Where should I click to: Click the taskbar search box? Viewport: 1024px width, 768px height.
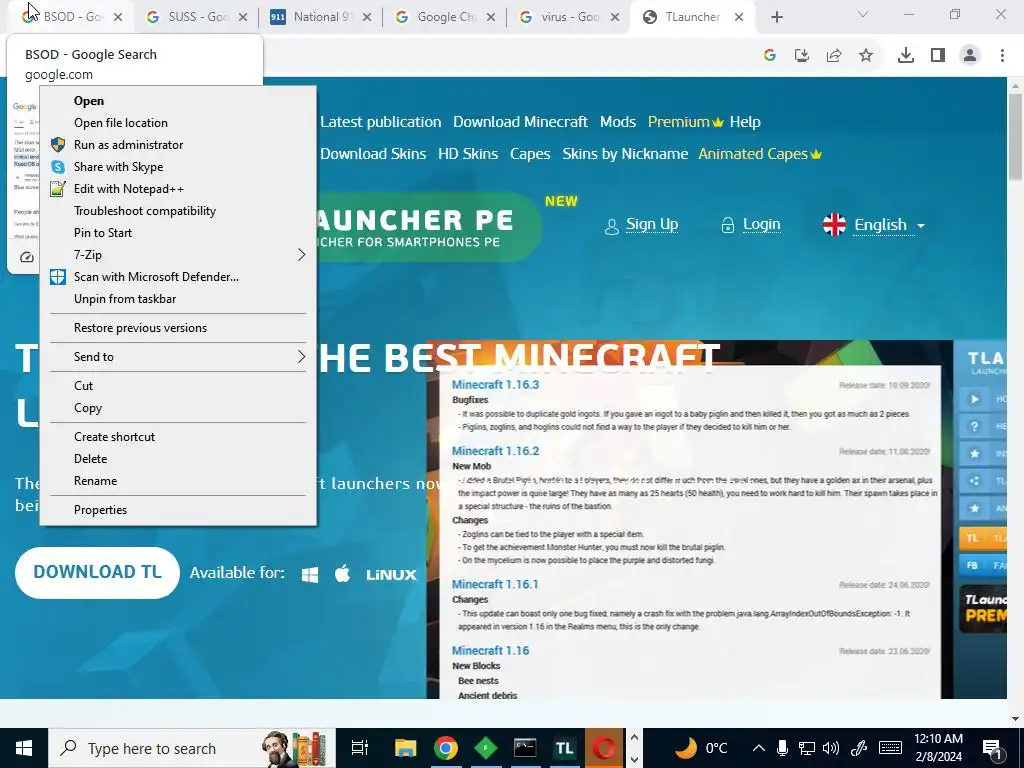pos(191,748)
